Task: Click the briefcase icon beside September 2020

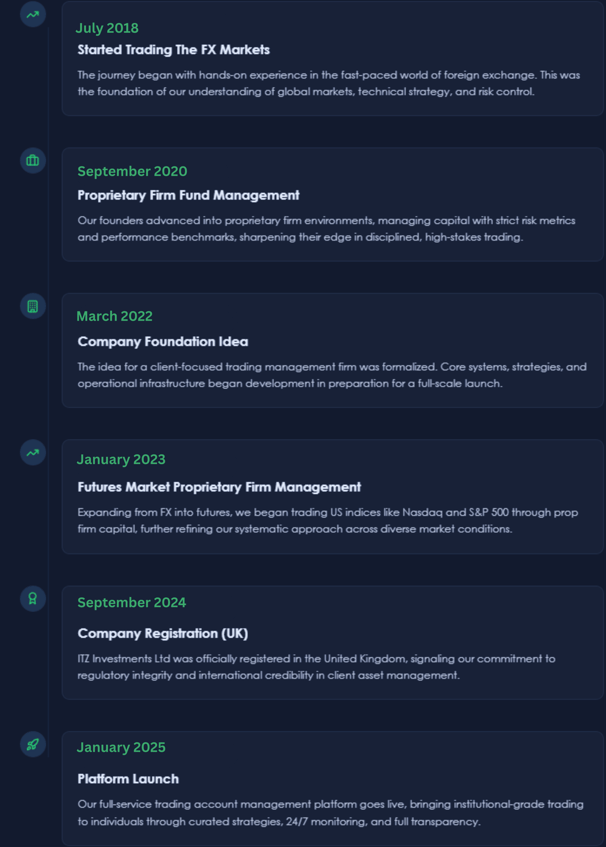Action: [33, 160]
